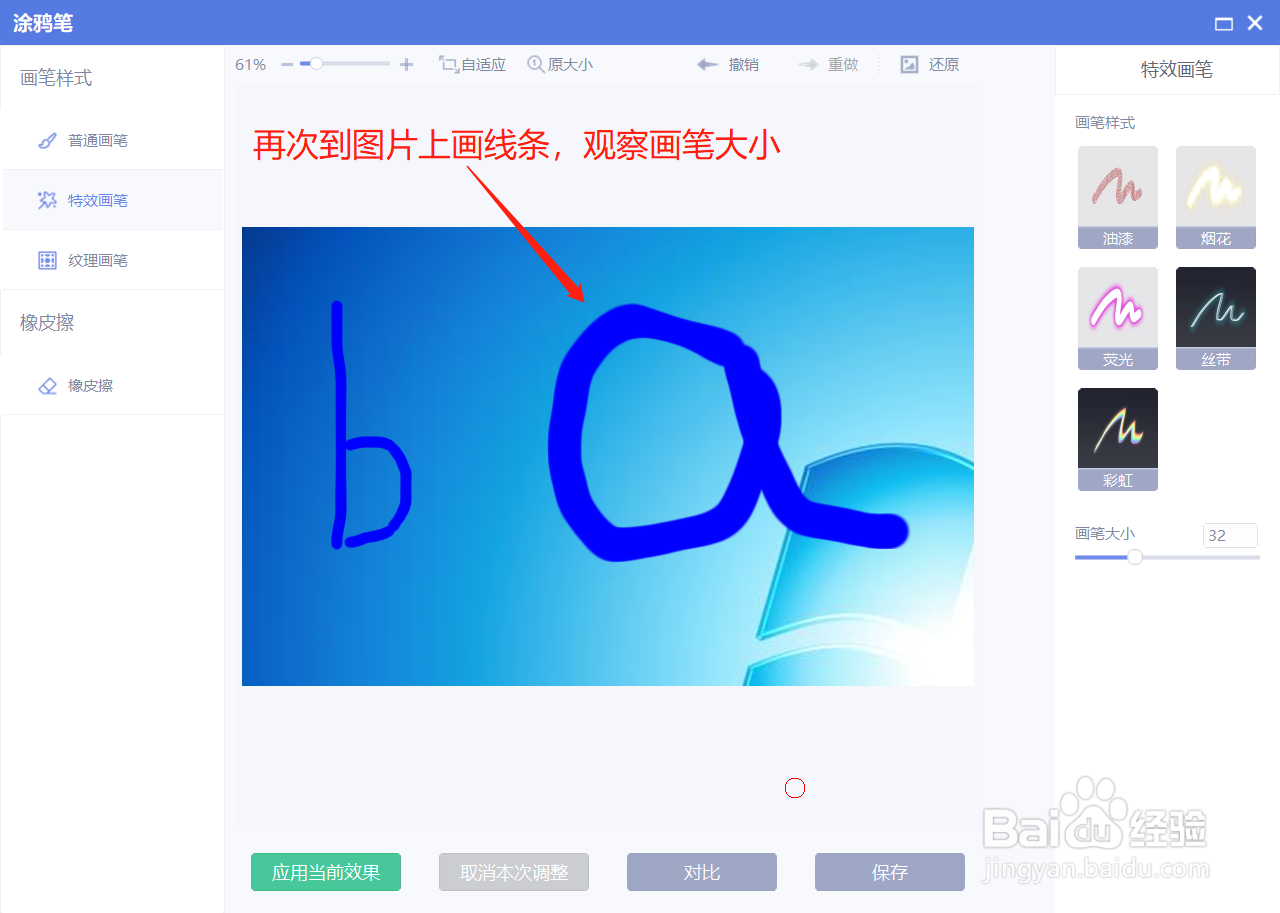Save the image using 保存 button

coord(889,872)
